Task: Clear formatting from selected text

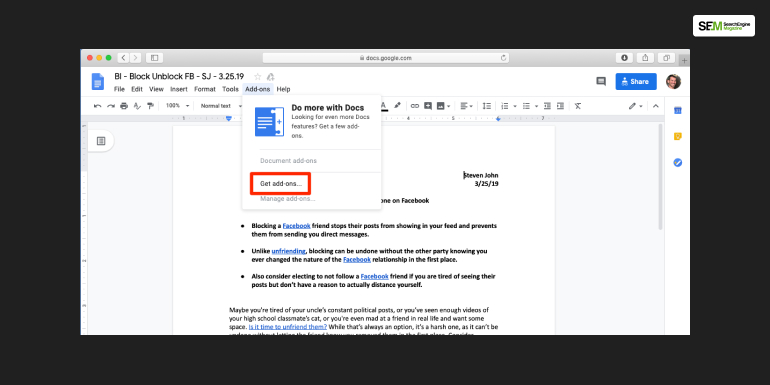Action: coord(578,106)
